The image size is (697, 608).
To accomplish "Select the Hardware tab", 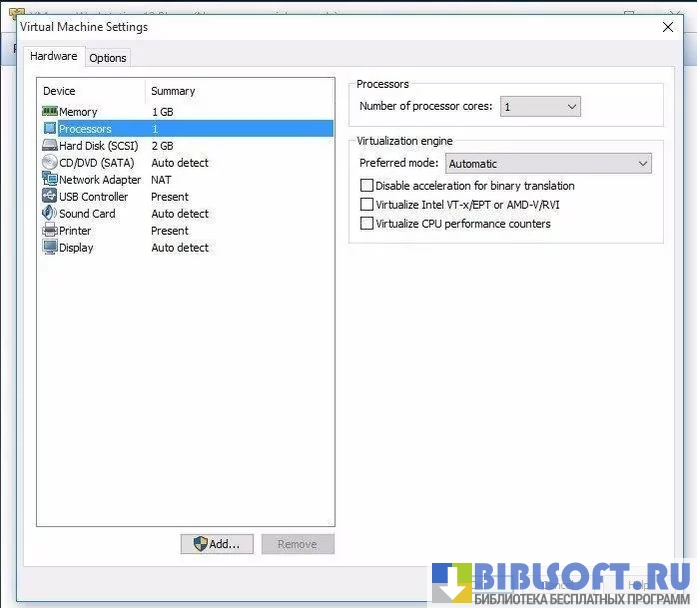I will click(54, 57).
